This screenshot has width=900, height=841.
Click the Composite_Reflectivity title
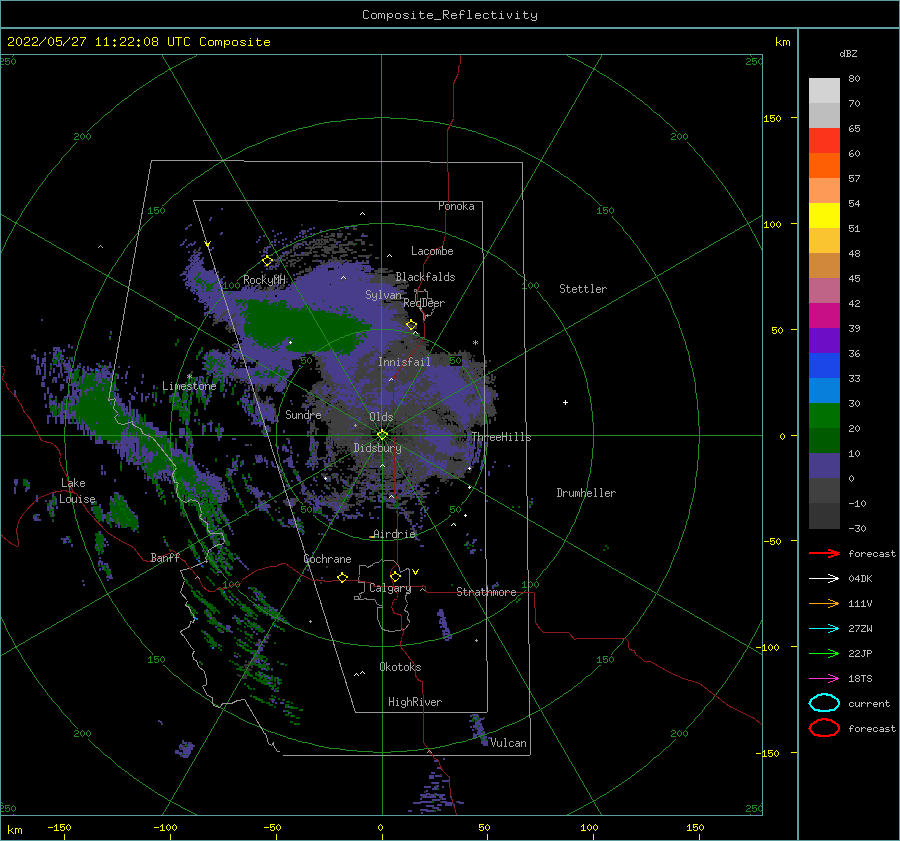click(x=450, y=15)
